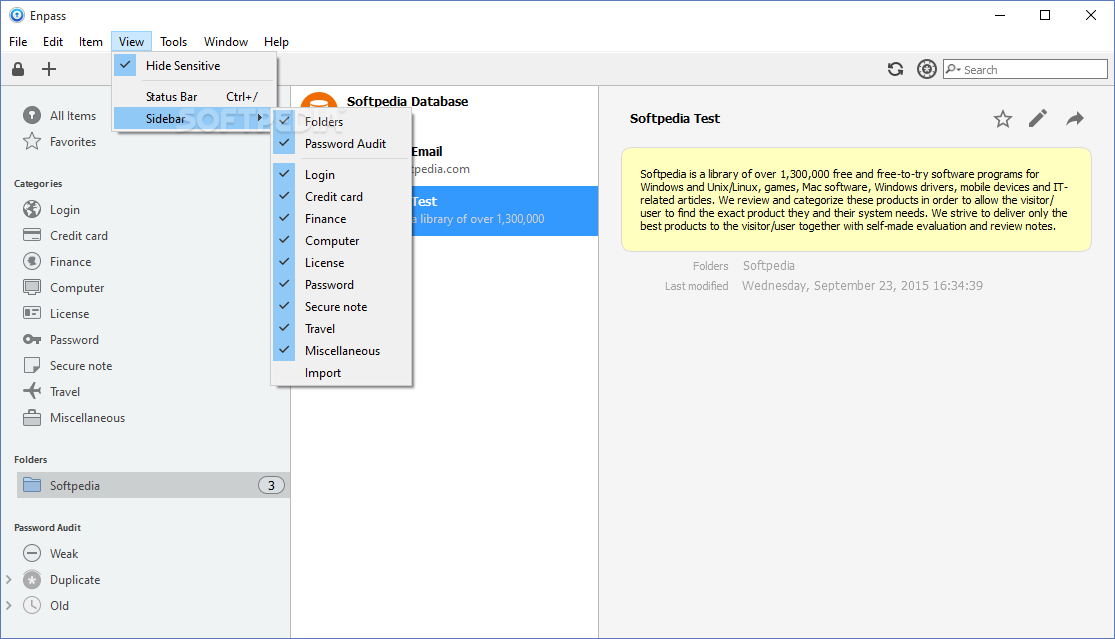Add a new item with plus icon
The image size is (1115, 639).
tap(48, 69)
